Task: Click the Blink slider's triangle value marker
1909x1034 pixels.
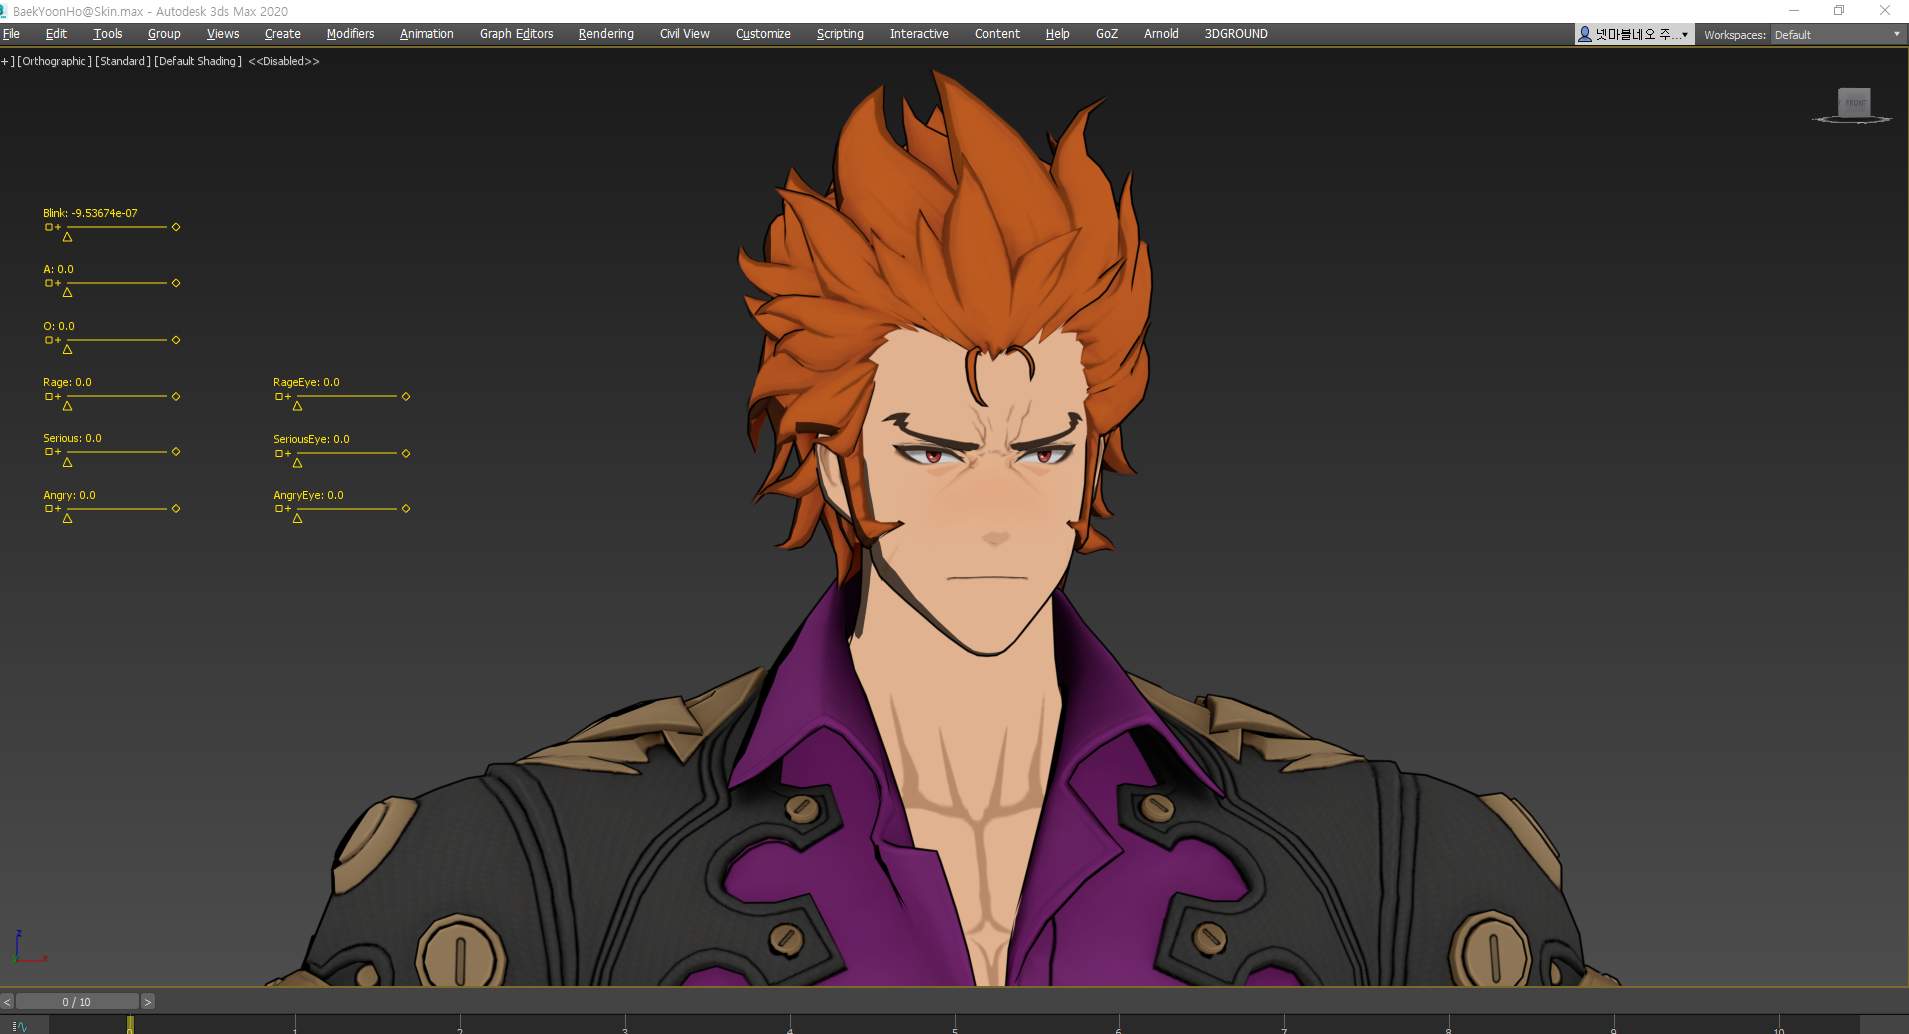Action: tap(67, 237)
